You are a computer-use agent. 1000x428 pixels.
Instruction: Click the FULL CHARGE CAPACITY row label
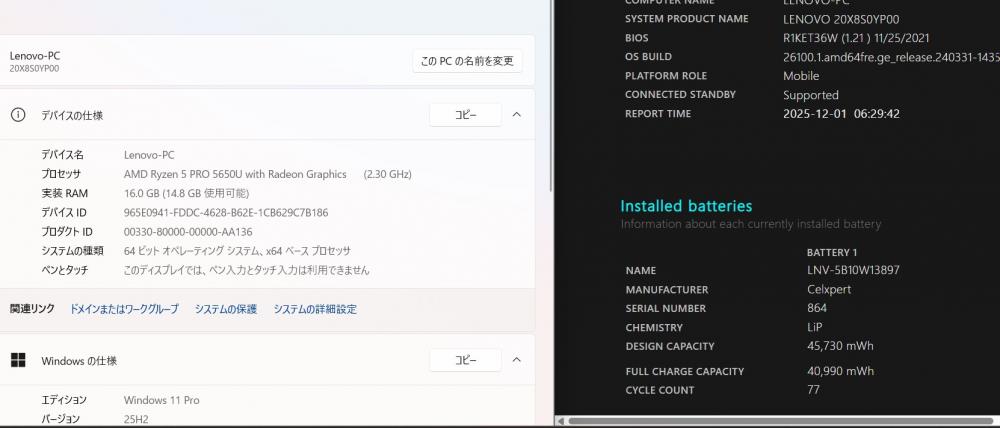click(685, 371)
